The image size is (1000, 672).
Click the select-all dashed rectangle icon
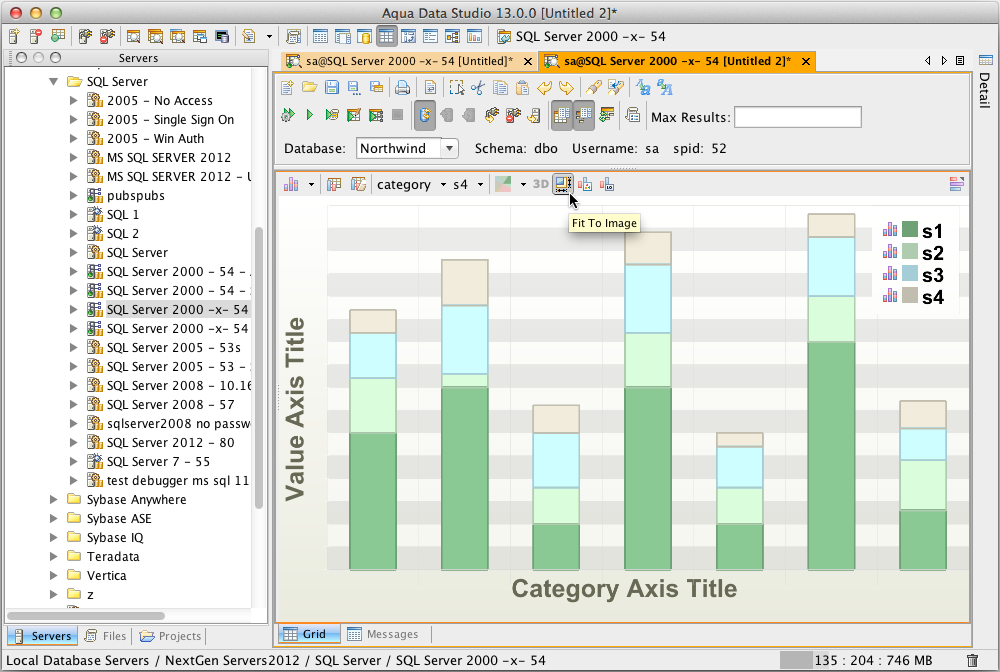(456, 87)
